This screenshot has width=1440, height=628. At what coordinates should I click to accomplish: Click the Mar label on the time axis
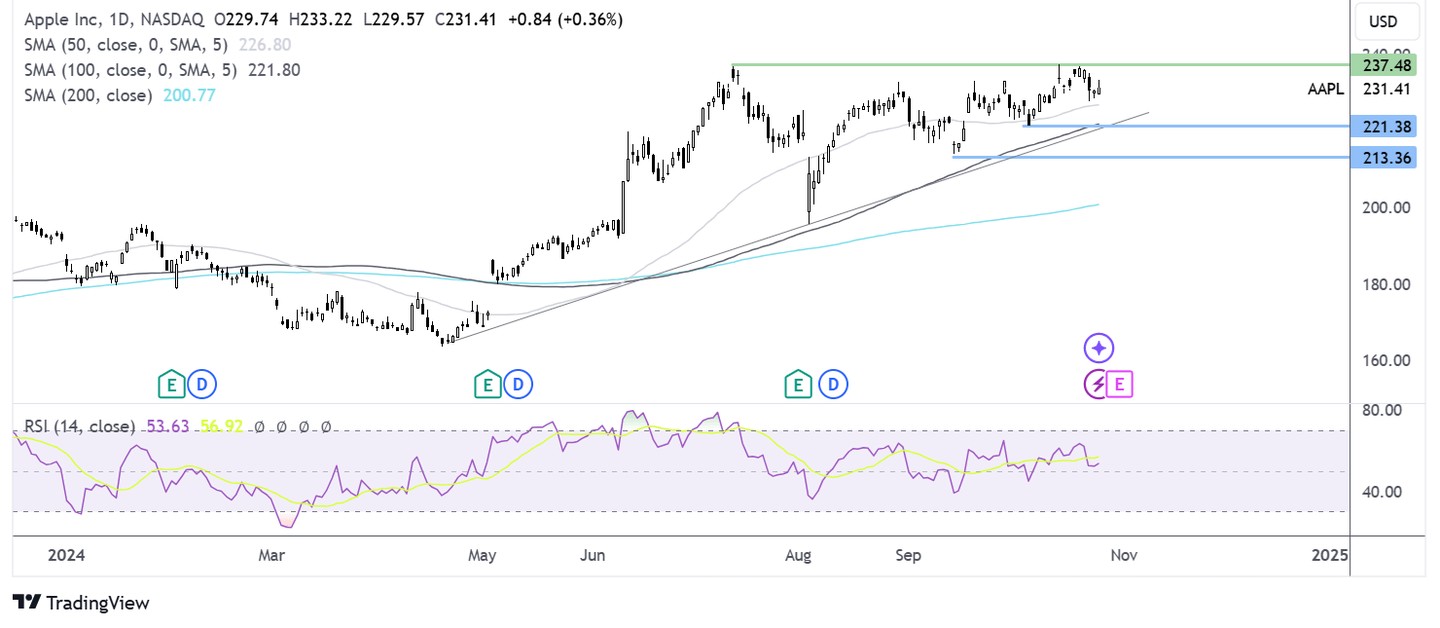coord(272,555)
